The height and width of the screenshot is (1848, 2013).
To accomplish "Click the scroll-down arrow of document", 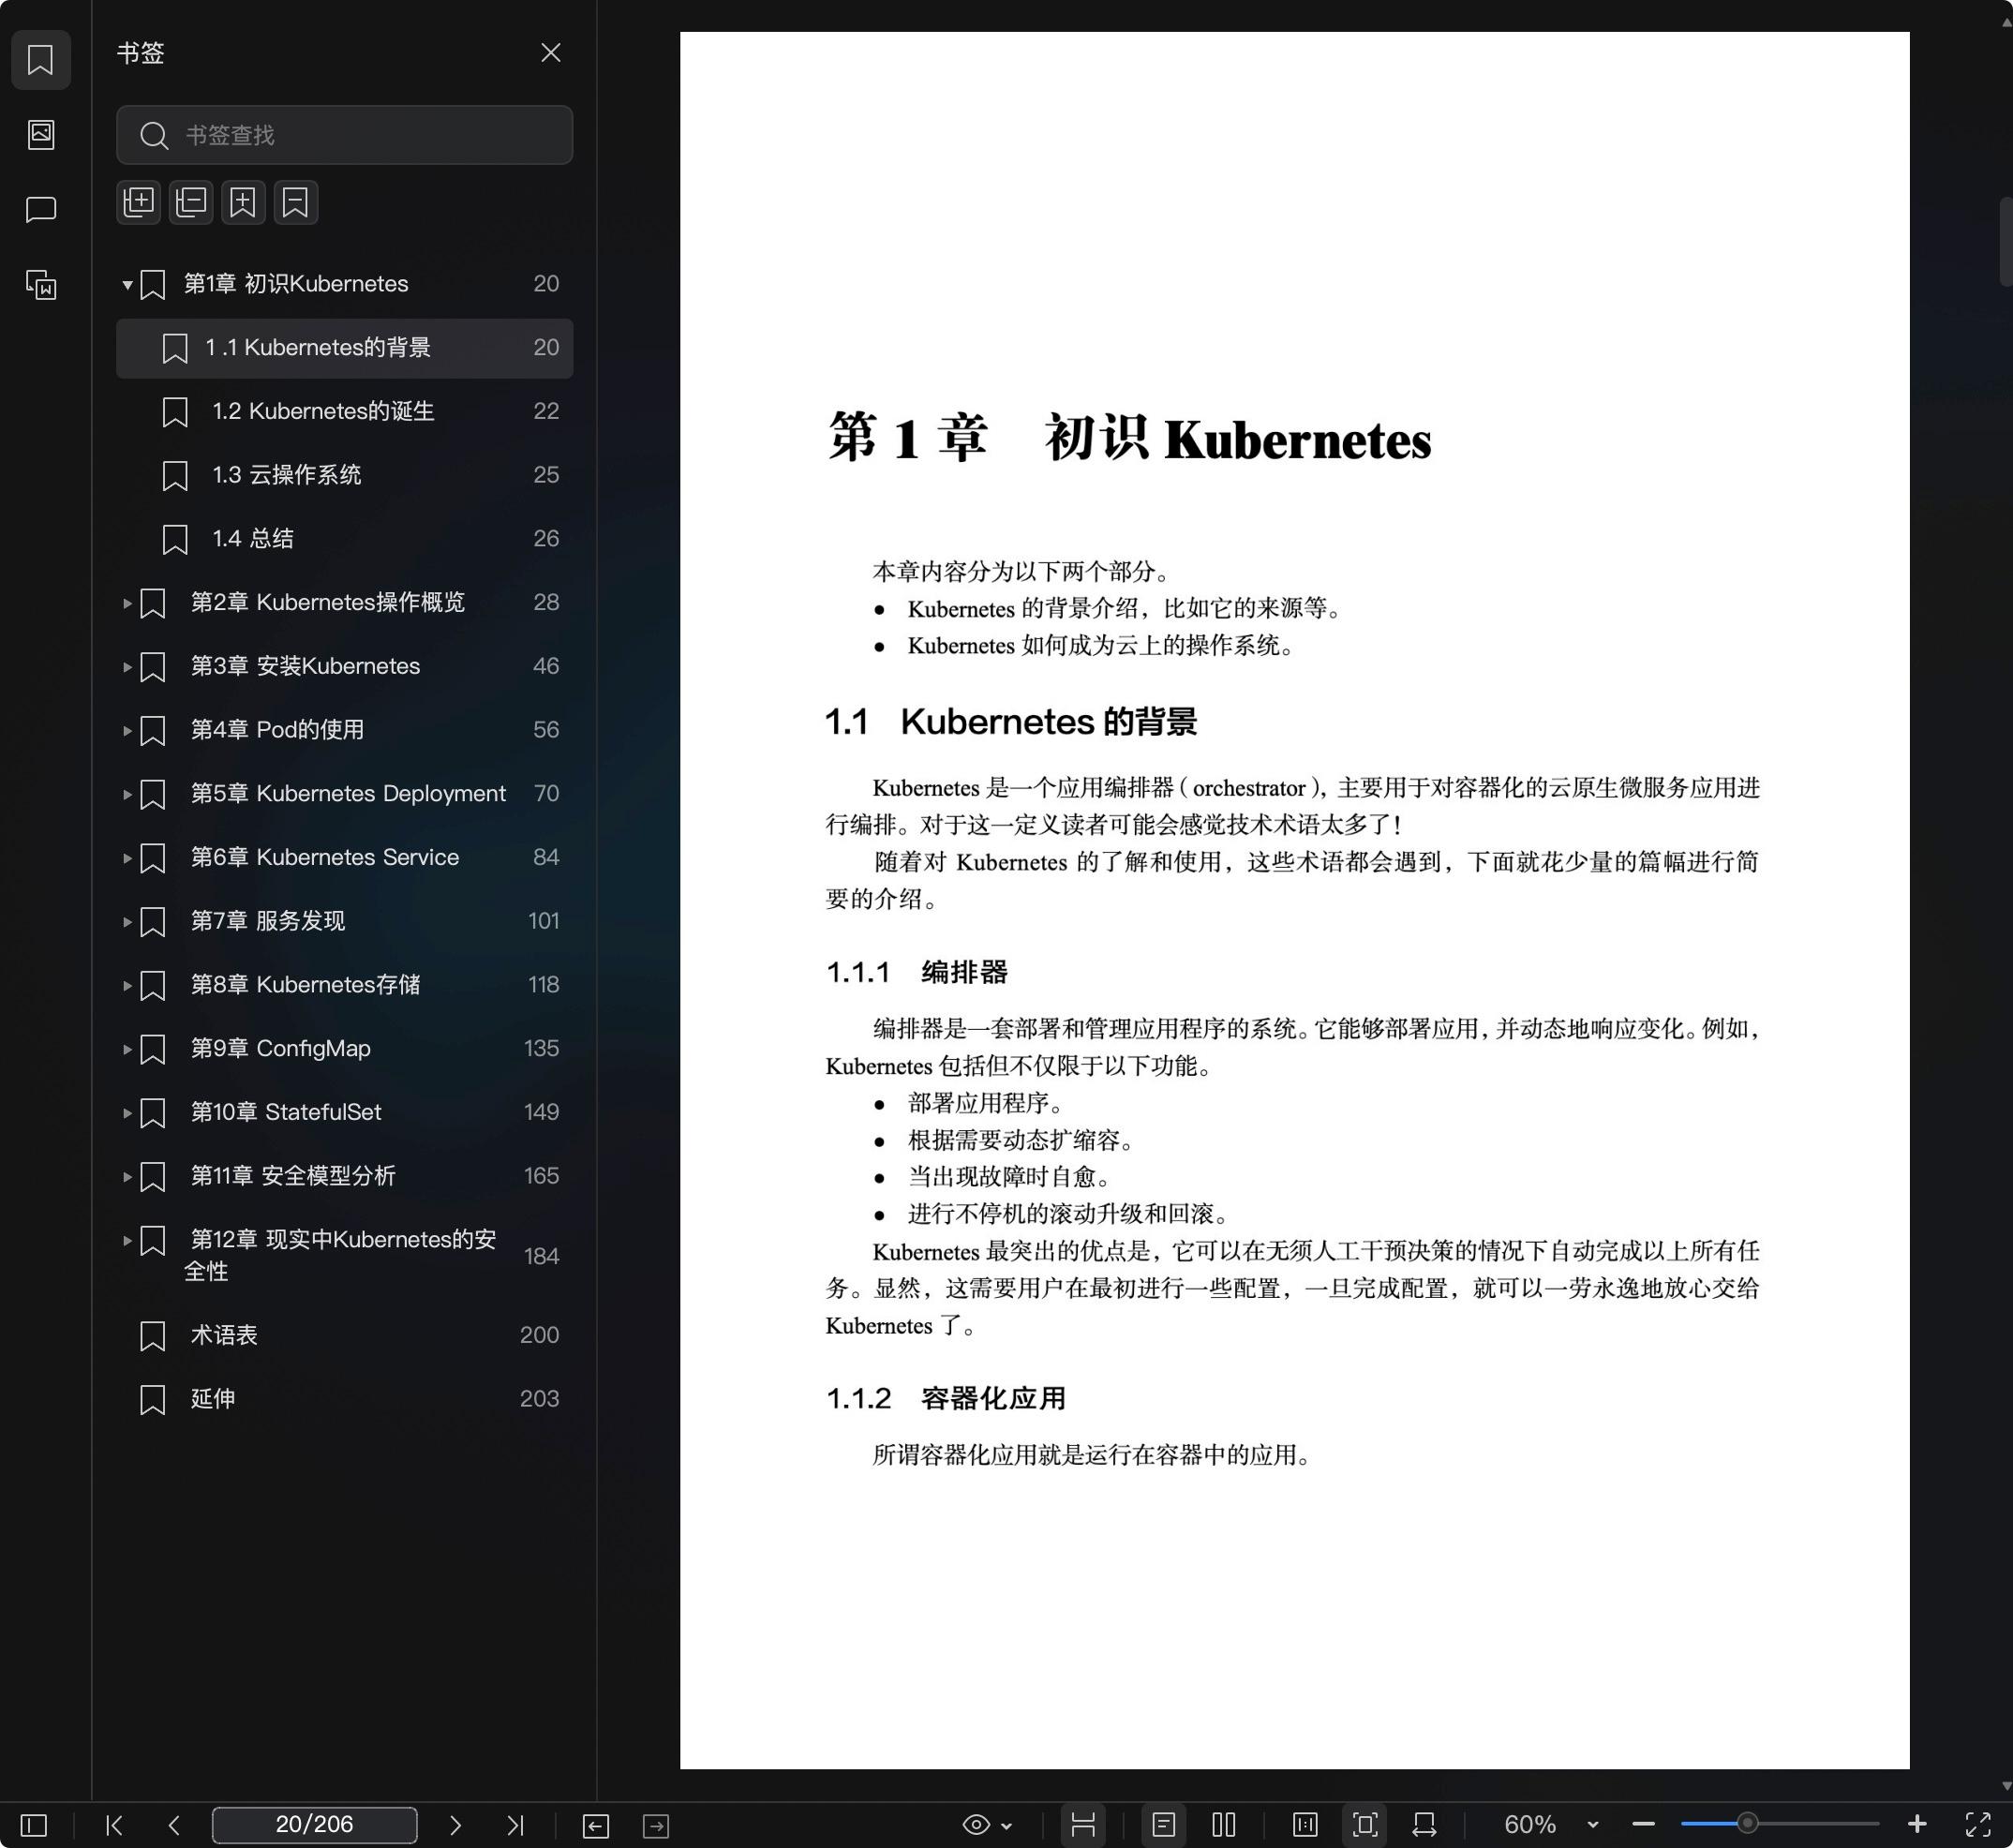I will tap(2005, 1786).
